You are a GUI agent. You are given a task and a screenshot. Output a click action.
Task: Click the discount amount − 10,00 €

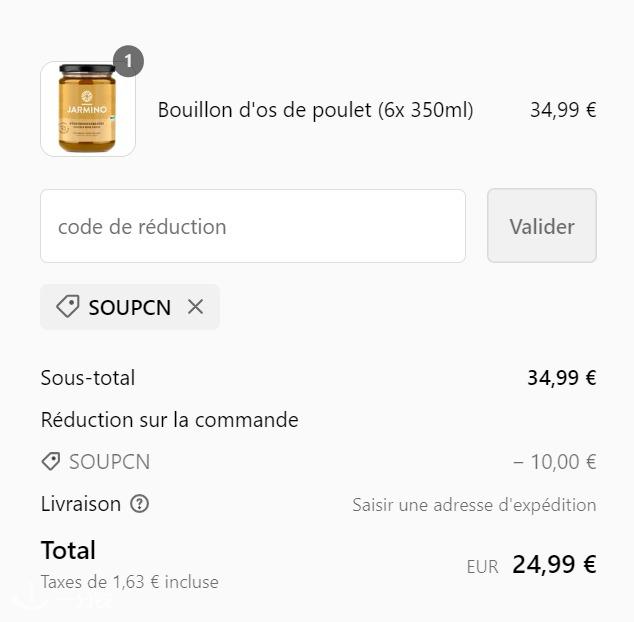coord(554,461)
